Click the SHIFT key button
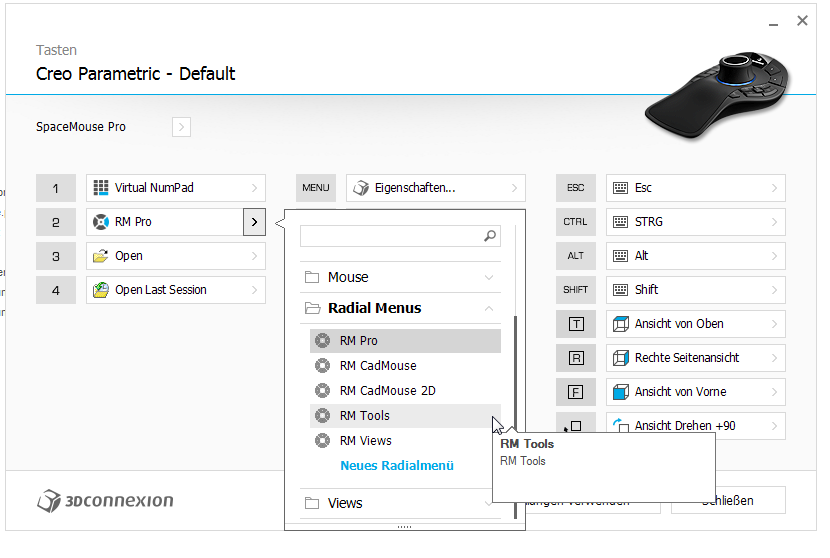This screenshot has width=830, height=558. coord(576,290)
